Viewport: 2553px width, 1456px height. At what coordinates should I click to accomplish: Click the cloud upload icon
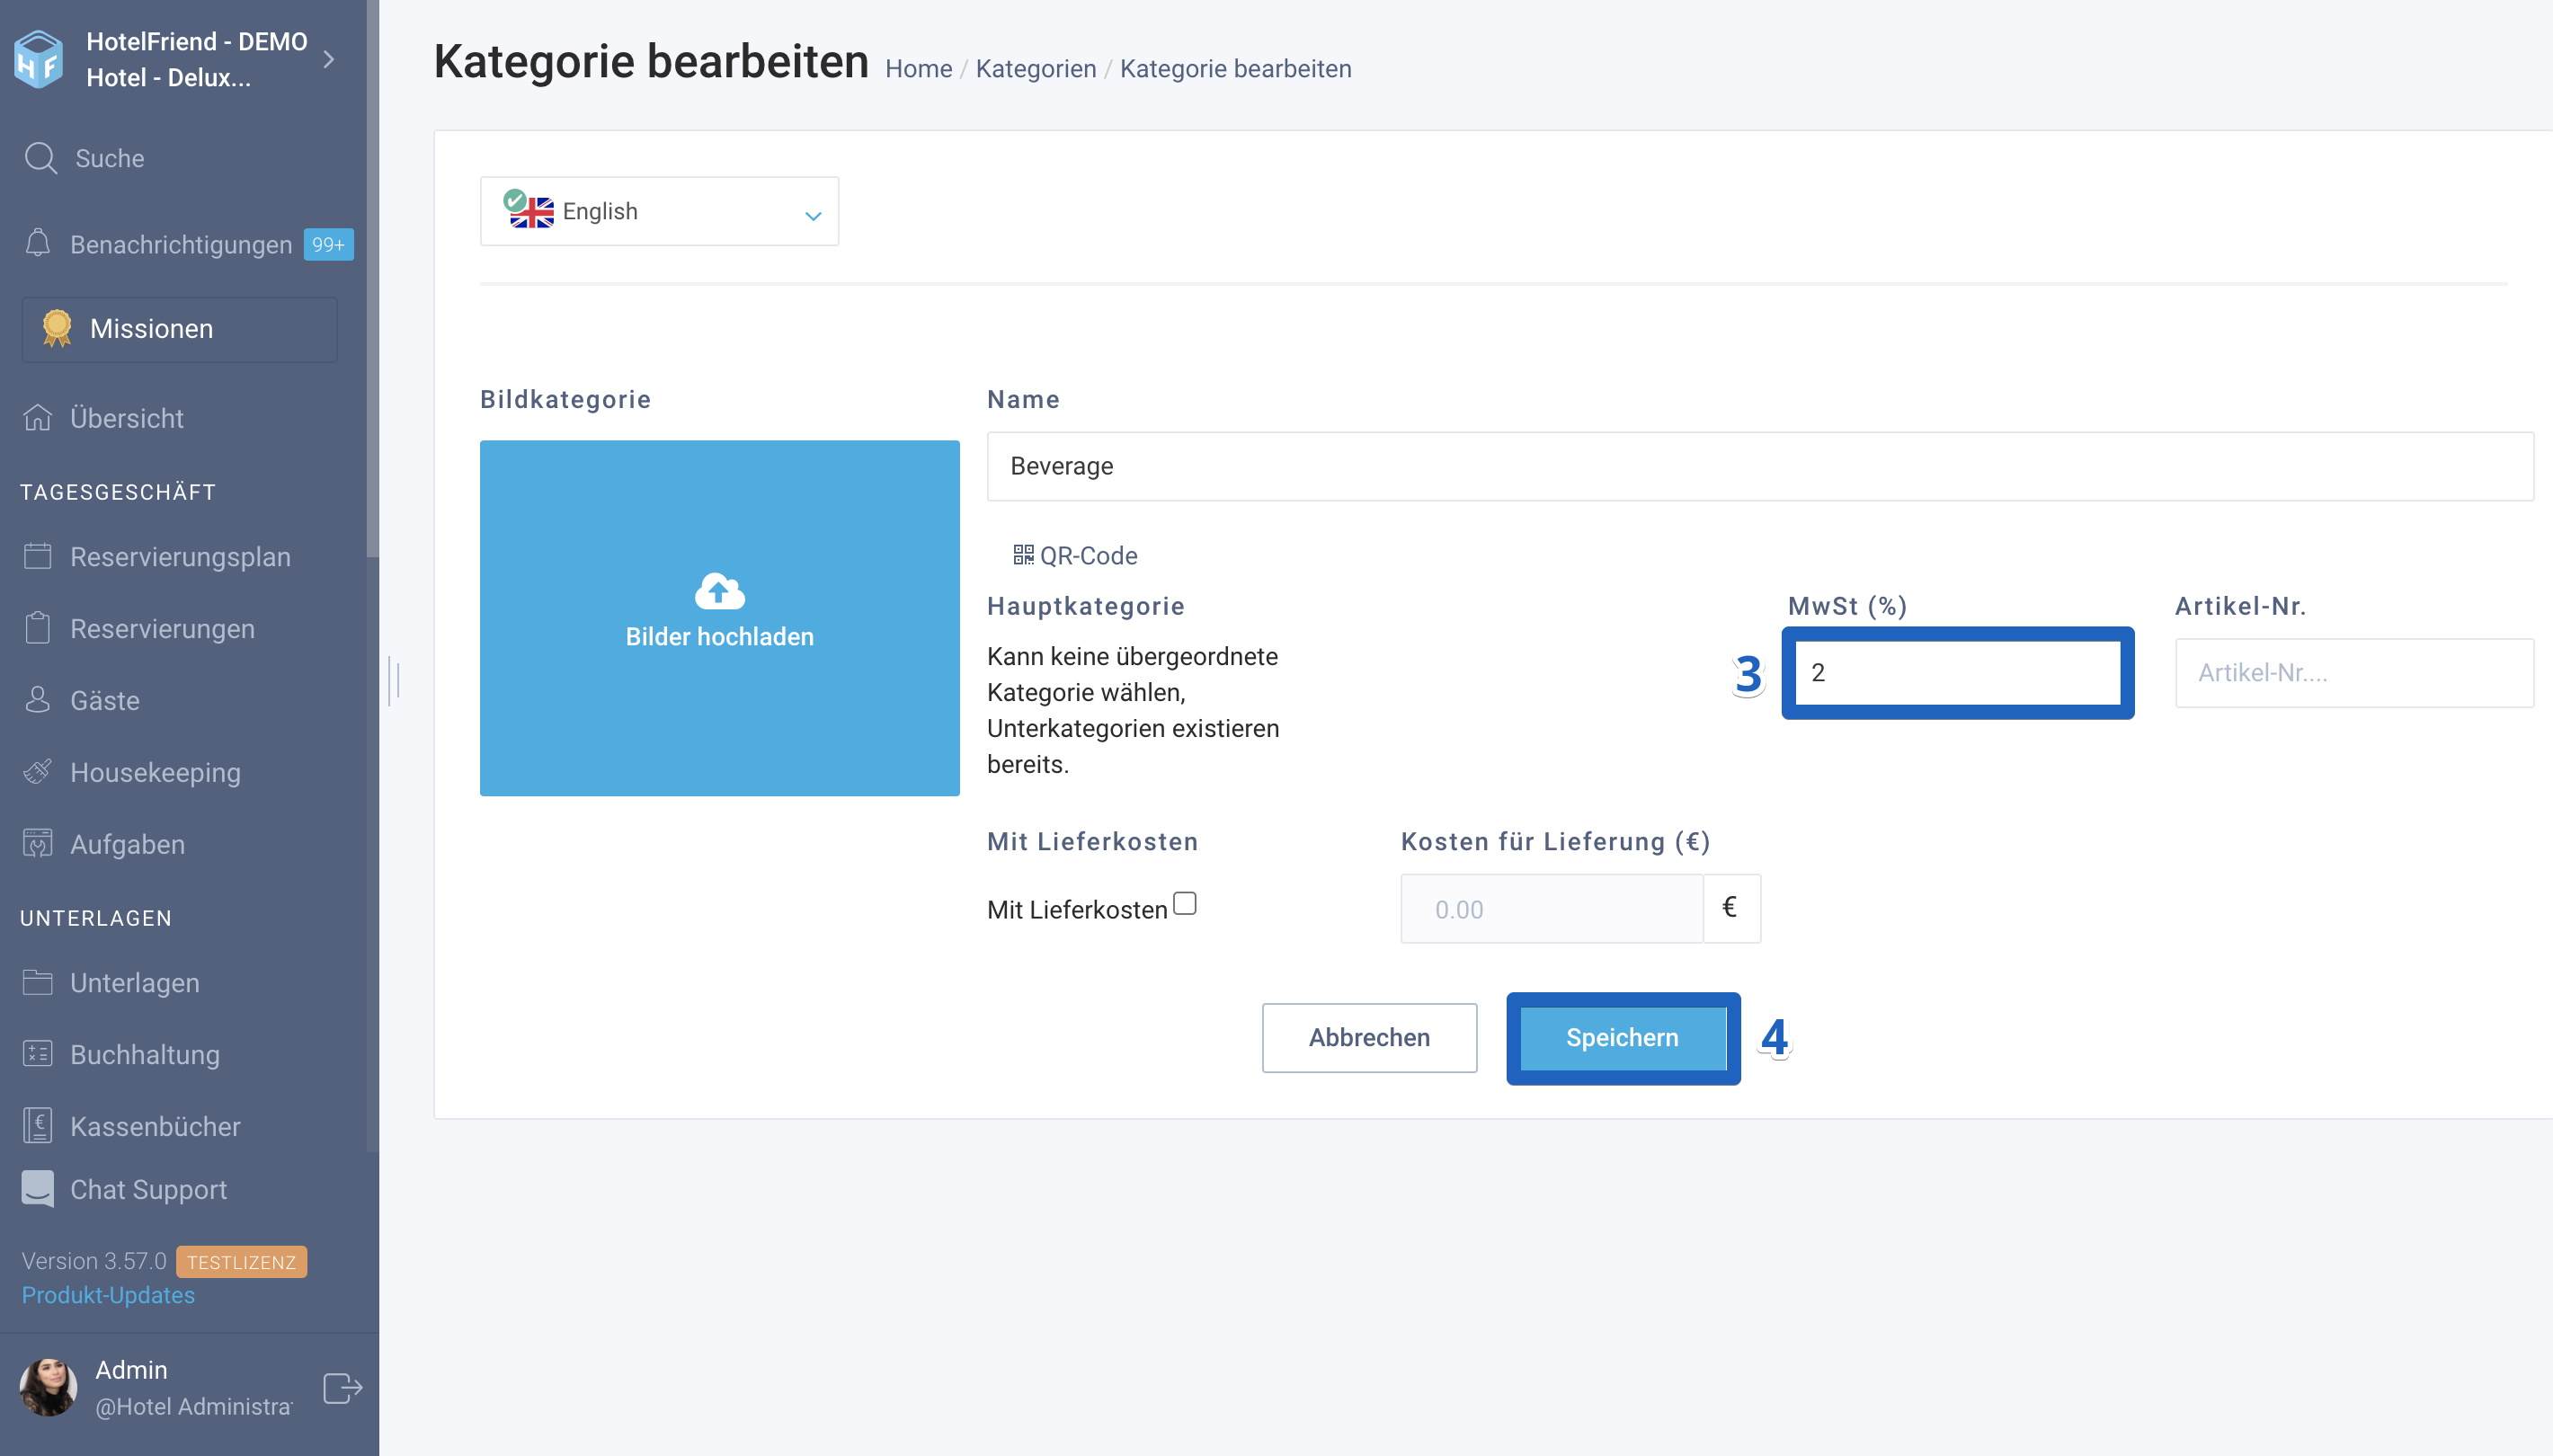click(719, 591)
